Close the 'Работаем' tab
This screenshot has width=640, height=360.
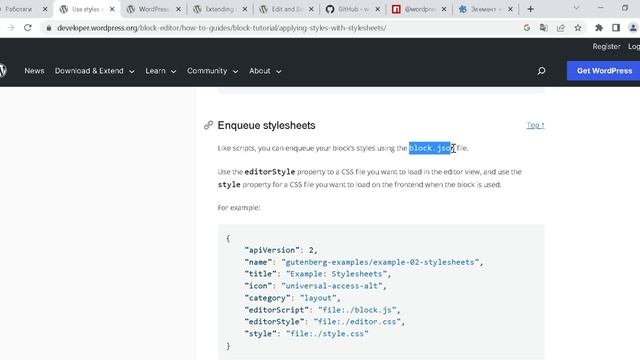45,9
